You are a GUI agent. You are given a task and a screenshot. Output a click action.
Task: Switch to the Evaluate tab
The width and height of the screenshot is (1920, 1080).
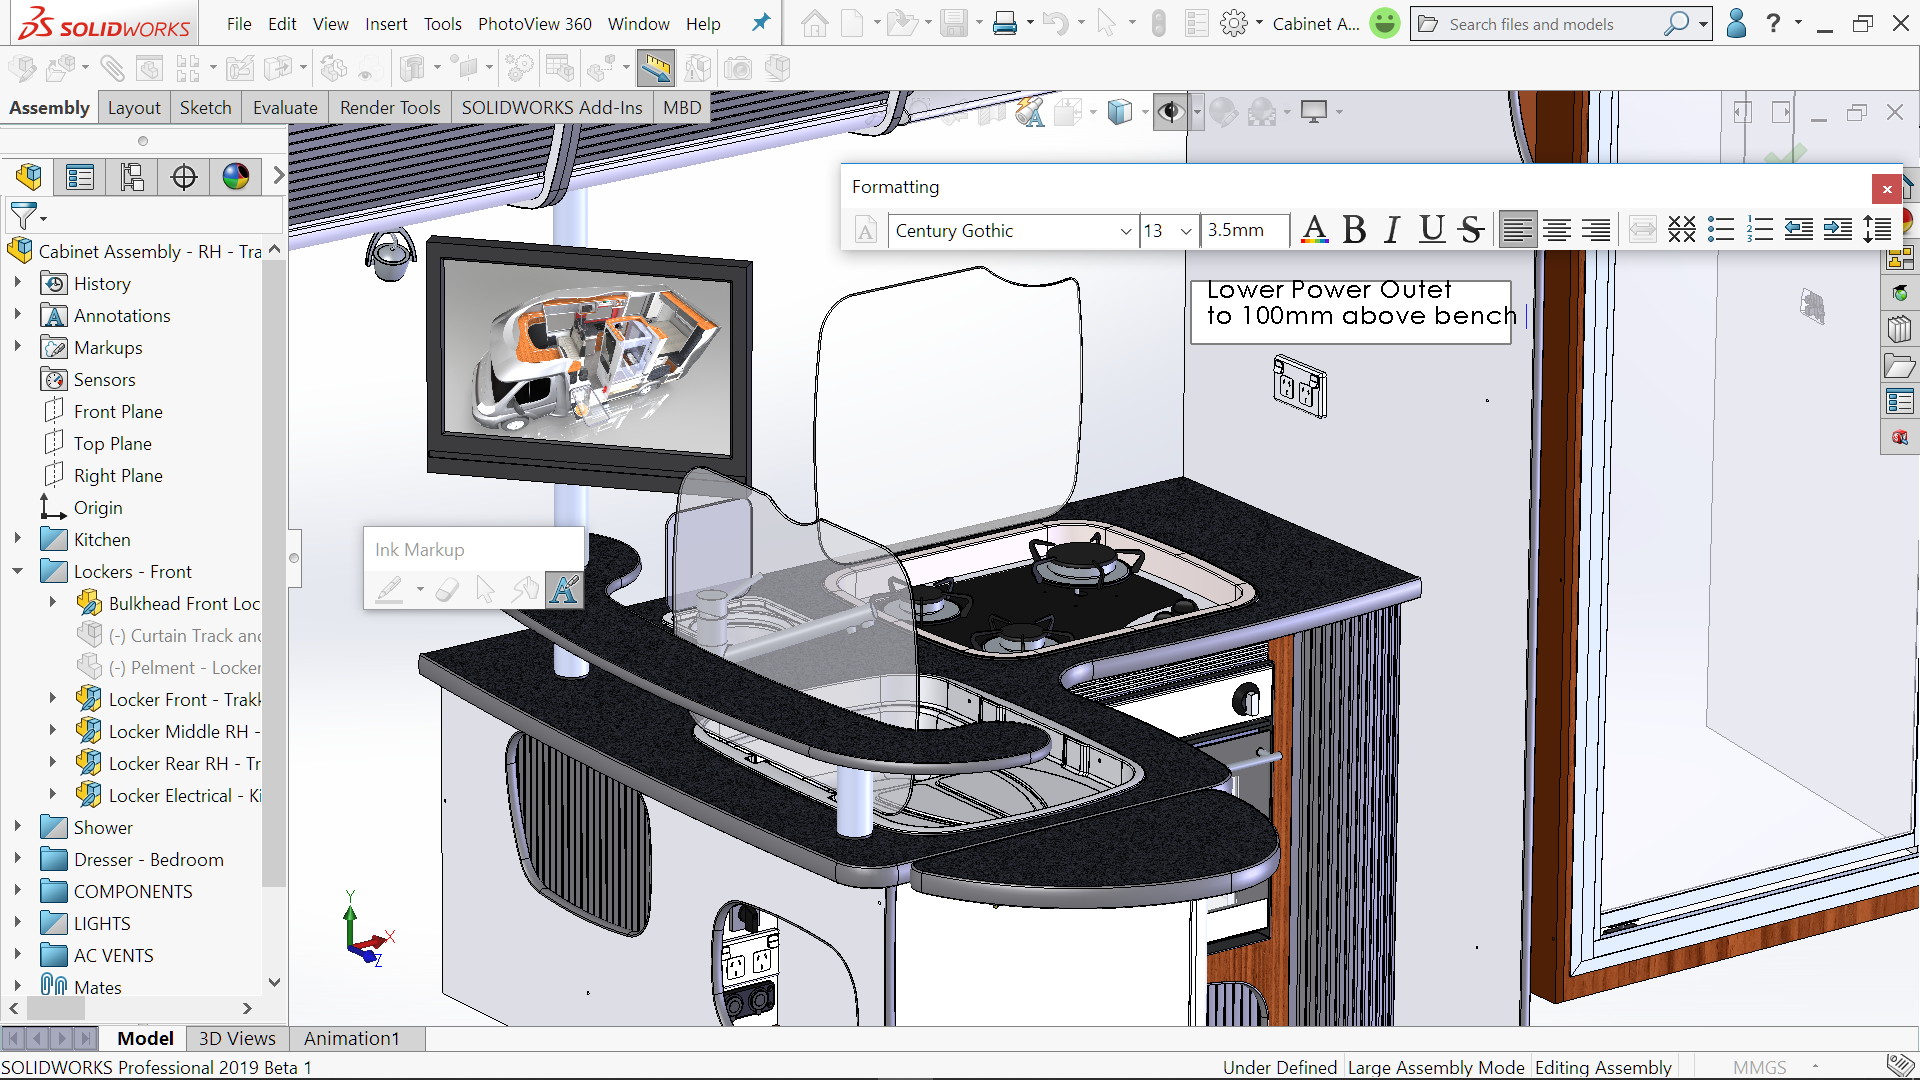click(285, 108)
